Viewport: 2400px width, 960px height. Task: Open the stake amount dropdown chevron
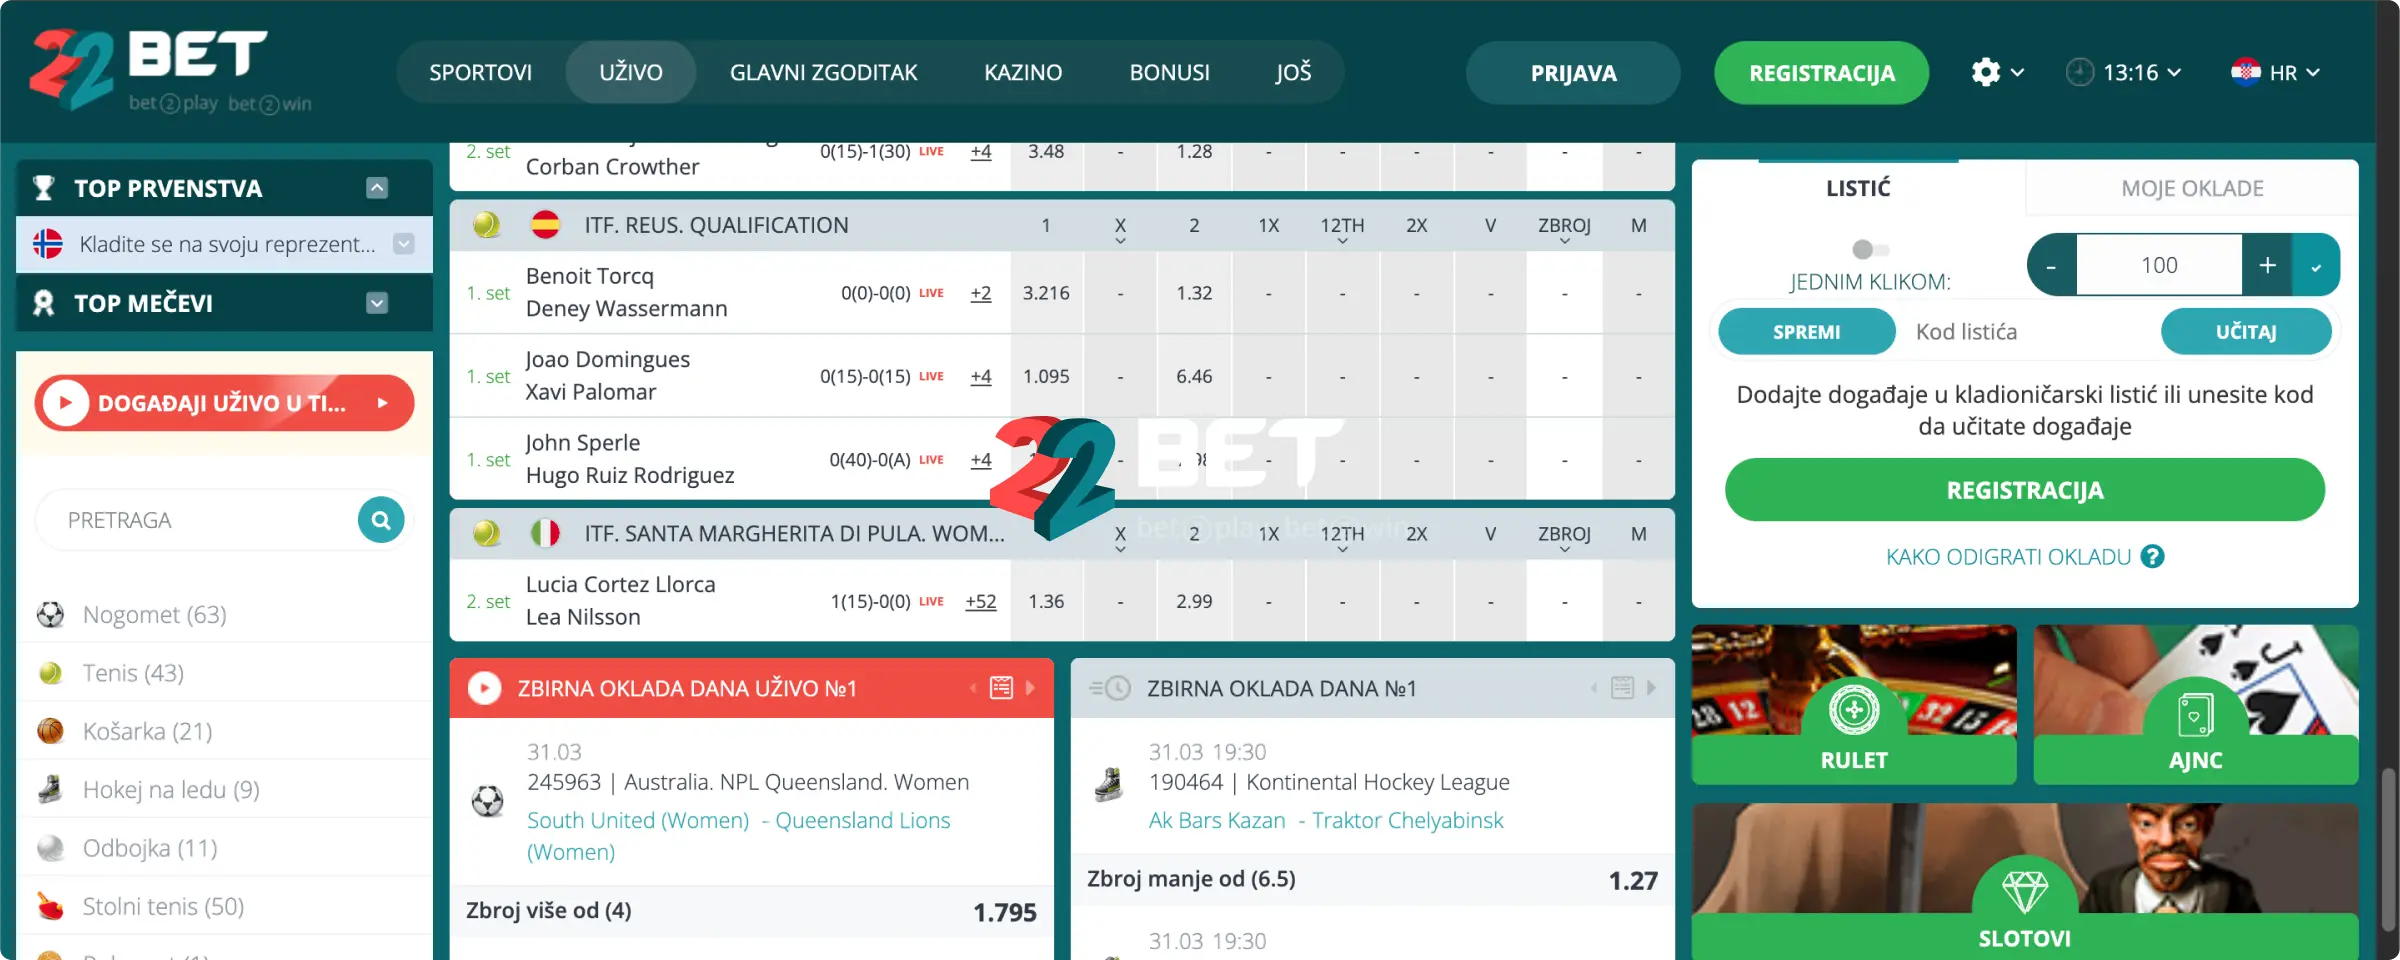click(2316, 265)
